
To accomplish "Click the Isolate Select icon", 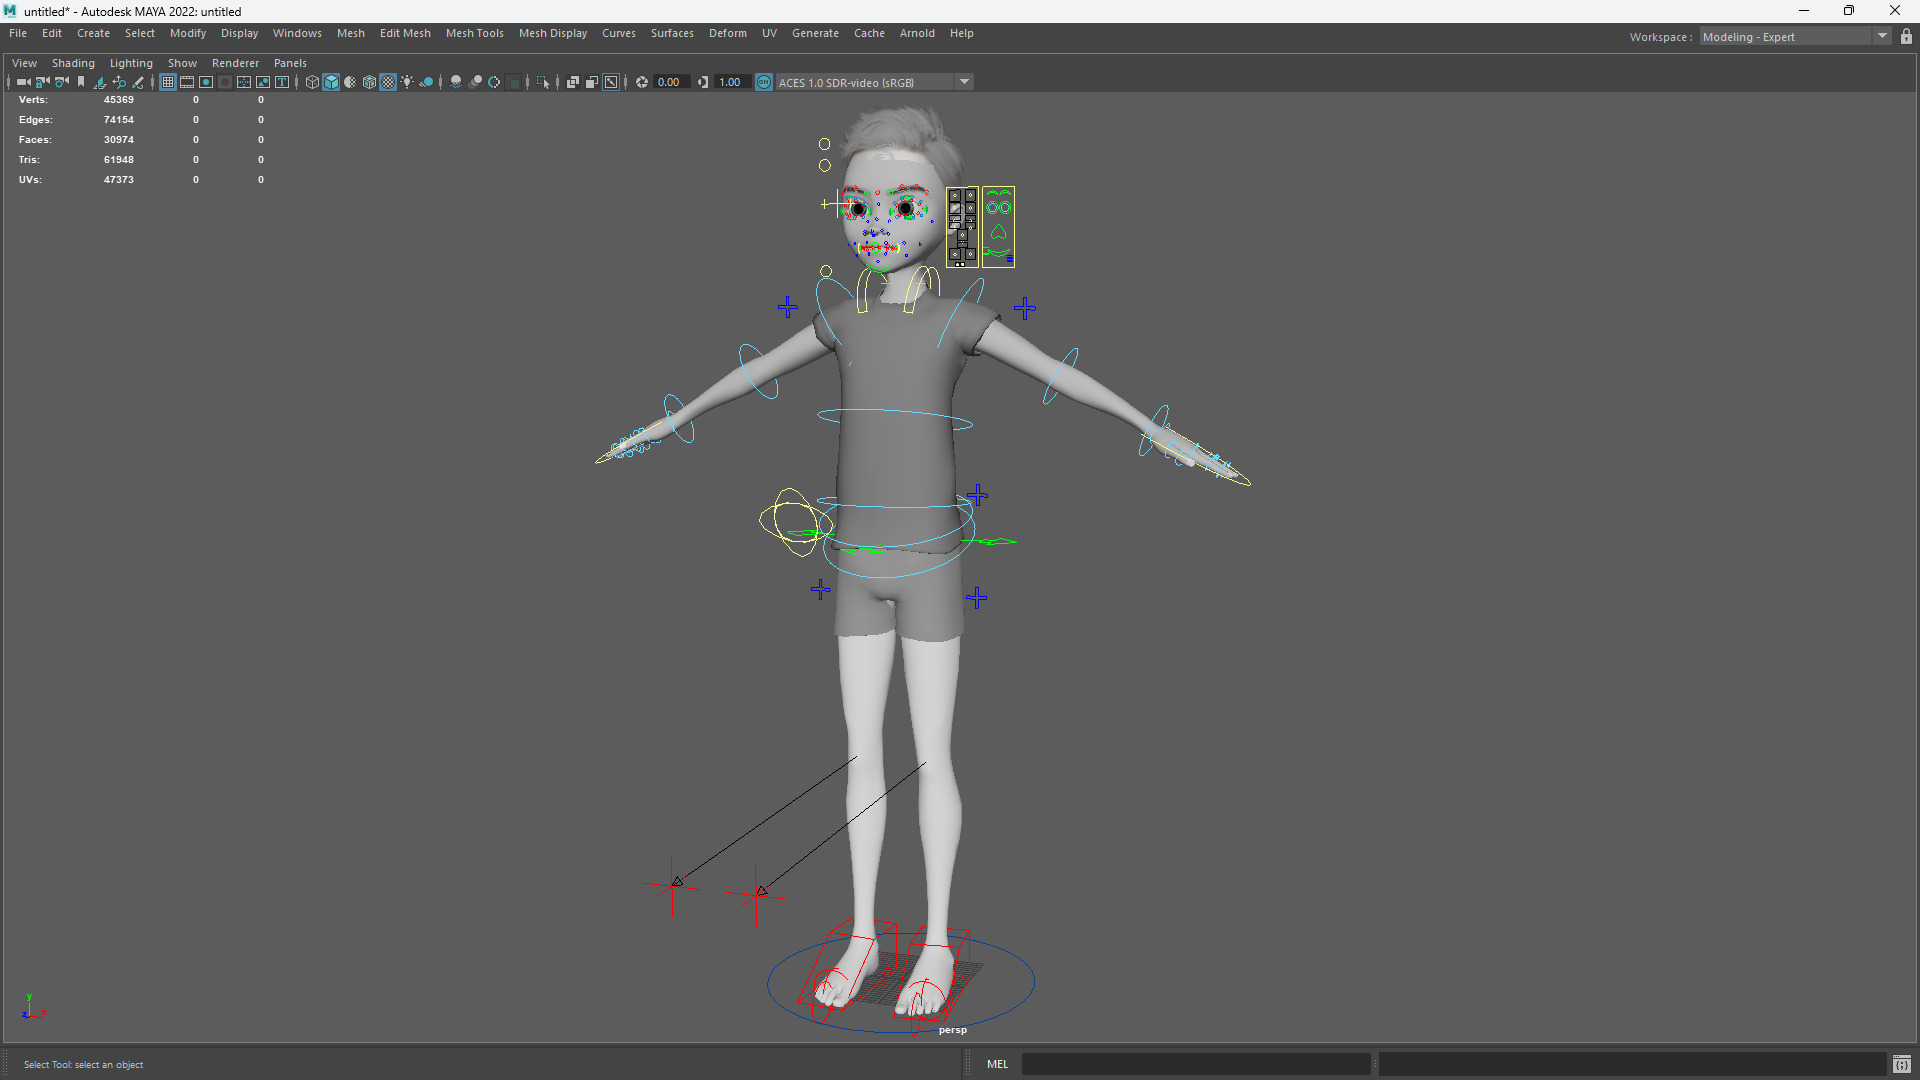I will pyautogui.click(x=543, y=82).
